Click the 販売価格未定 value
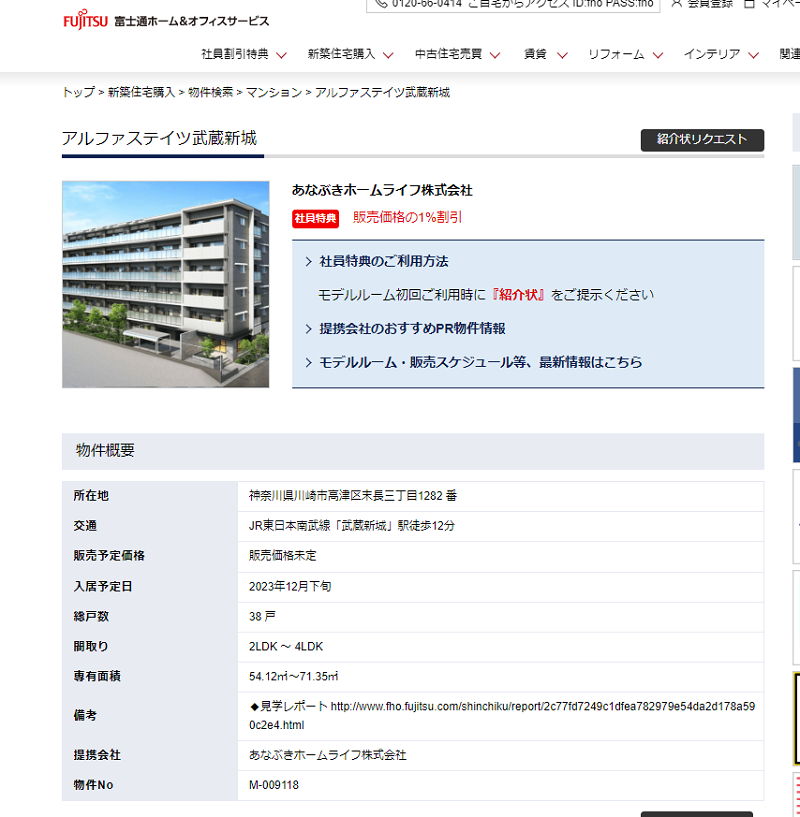The height and width of the screenshot is (817, 800). (282, 555)
